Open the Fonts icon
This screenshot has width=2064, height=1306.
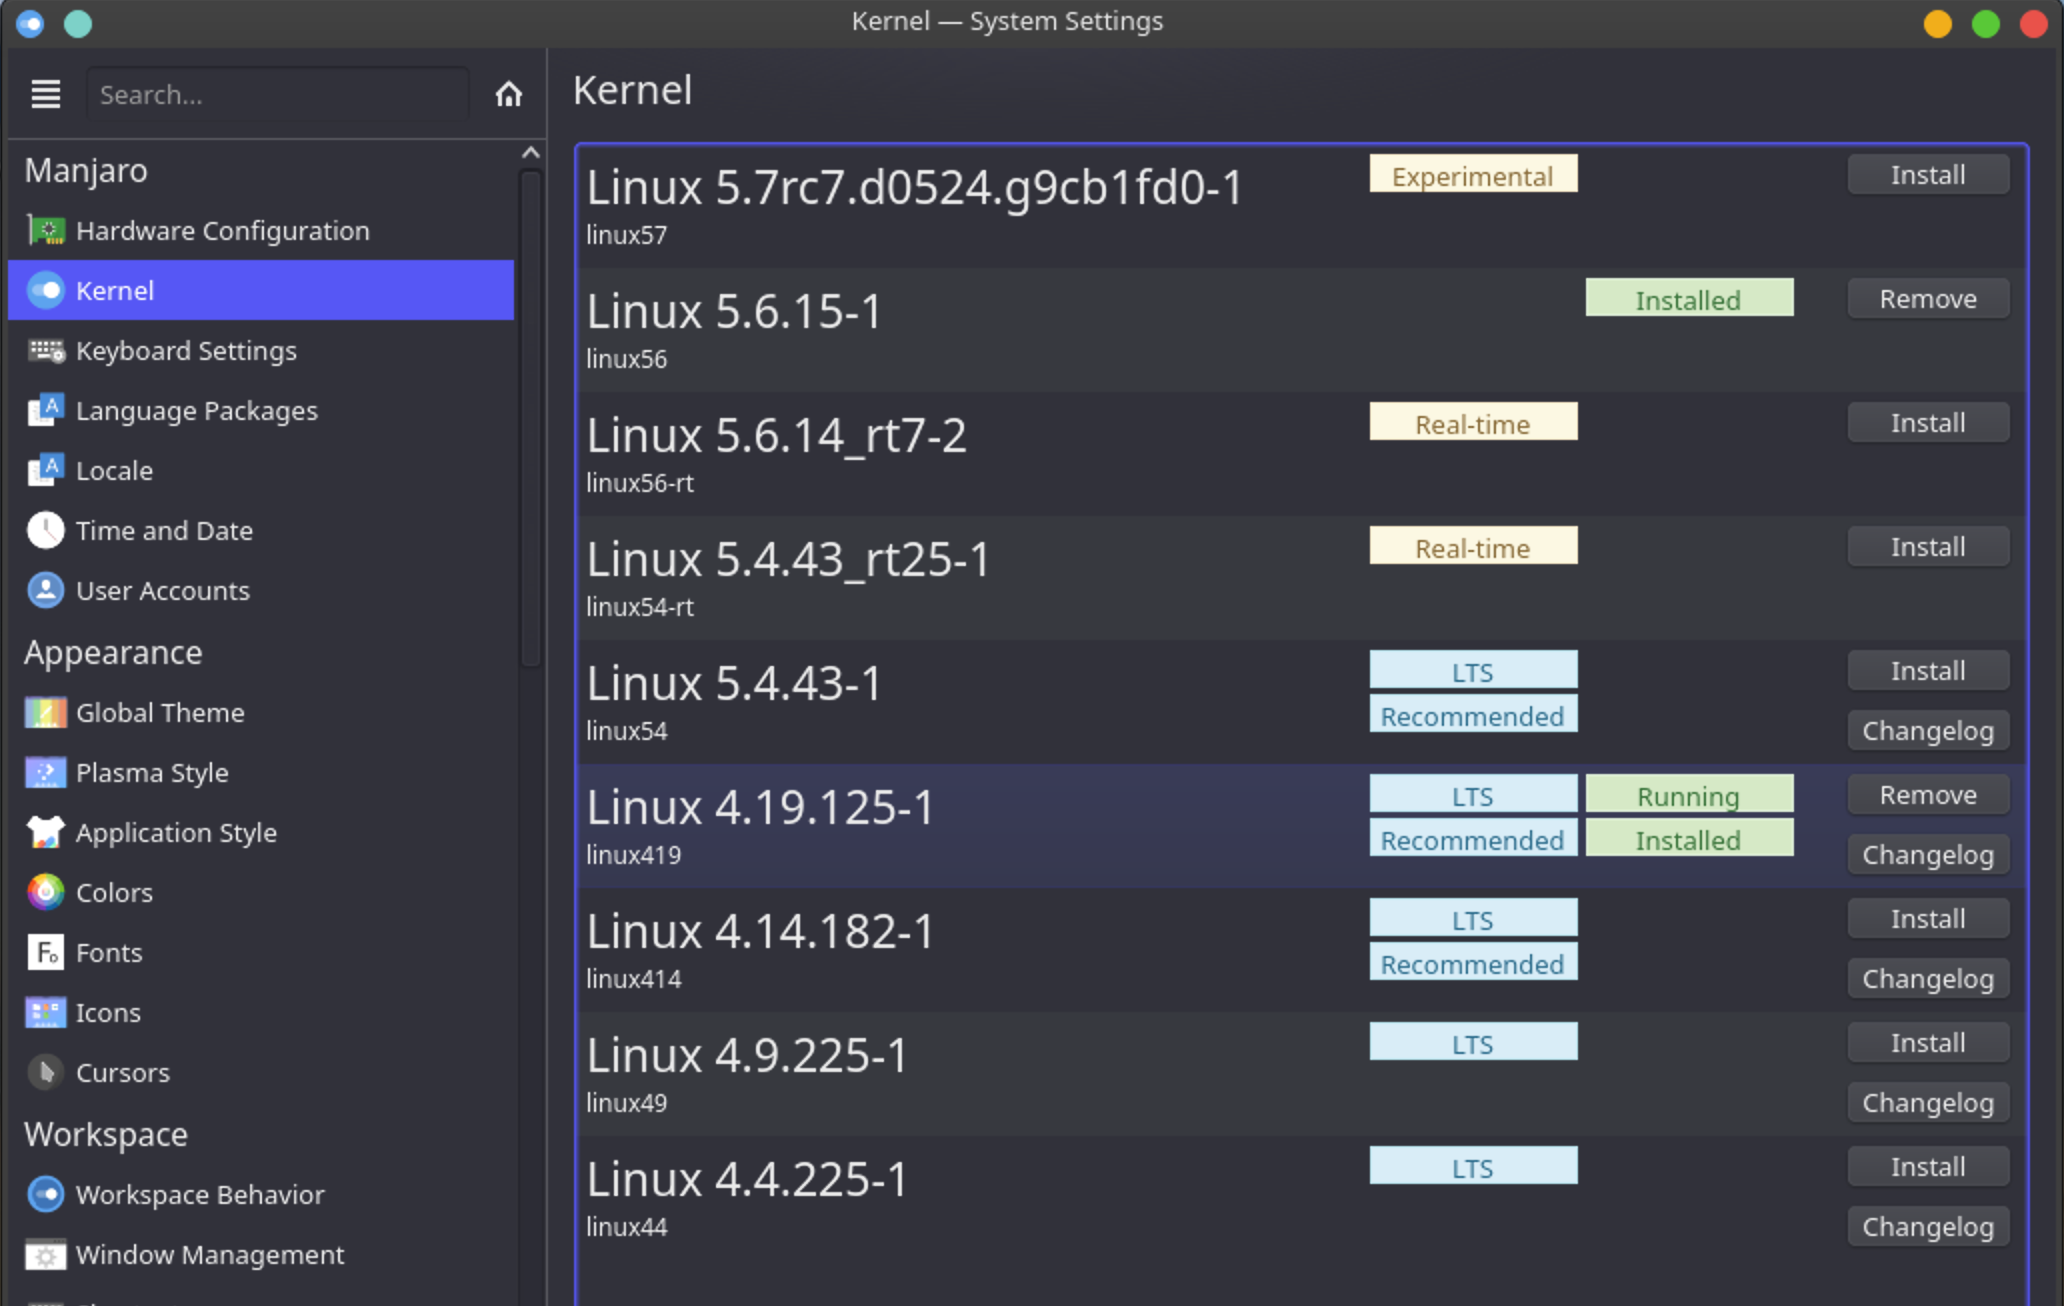coord(46,953)
